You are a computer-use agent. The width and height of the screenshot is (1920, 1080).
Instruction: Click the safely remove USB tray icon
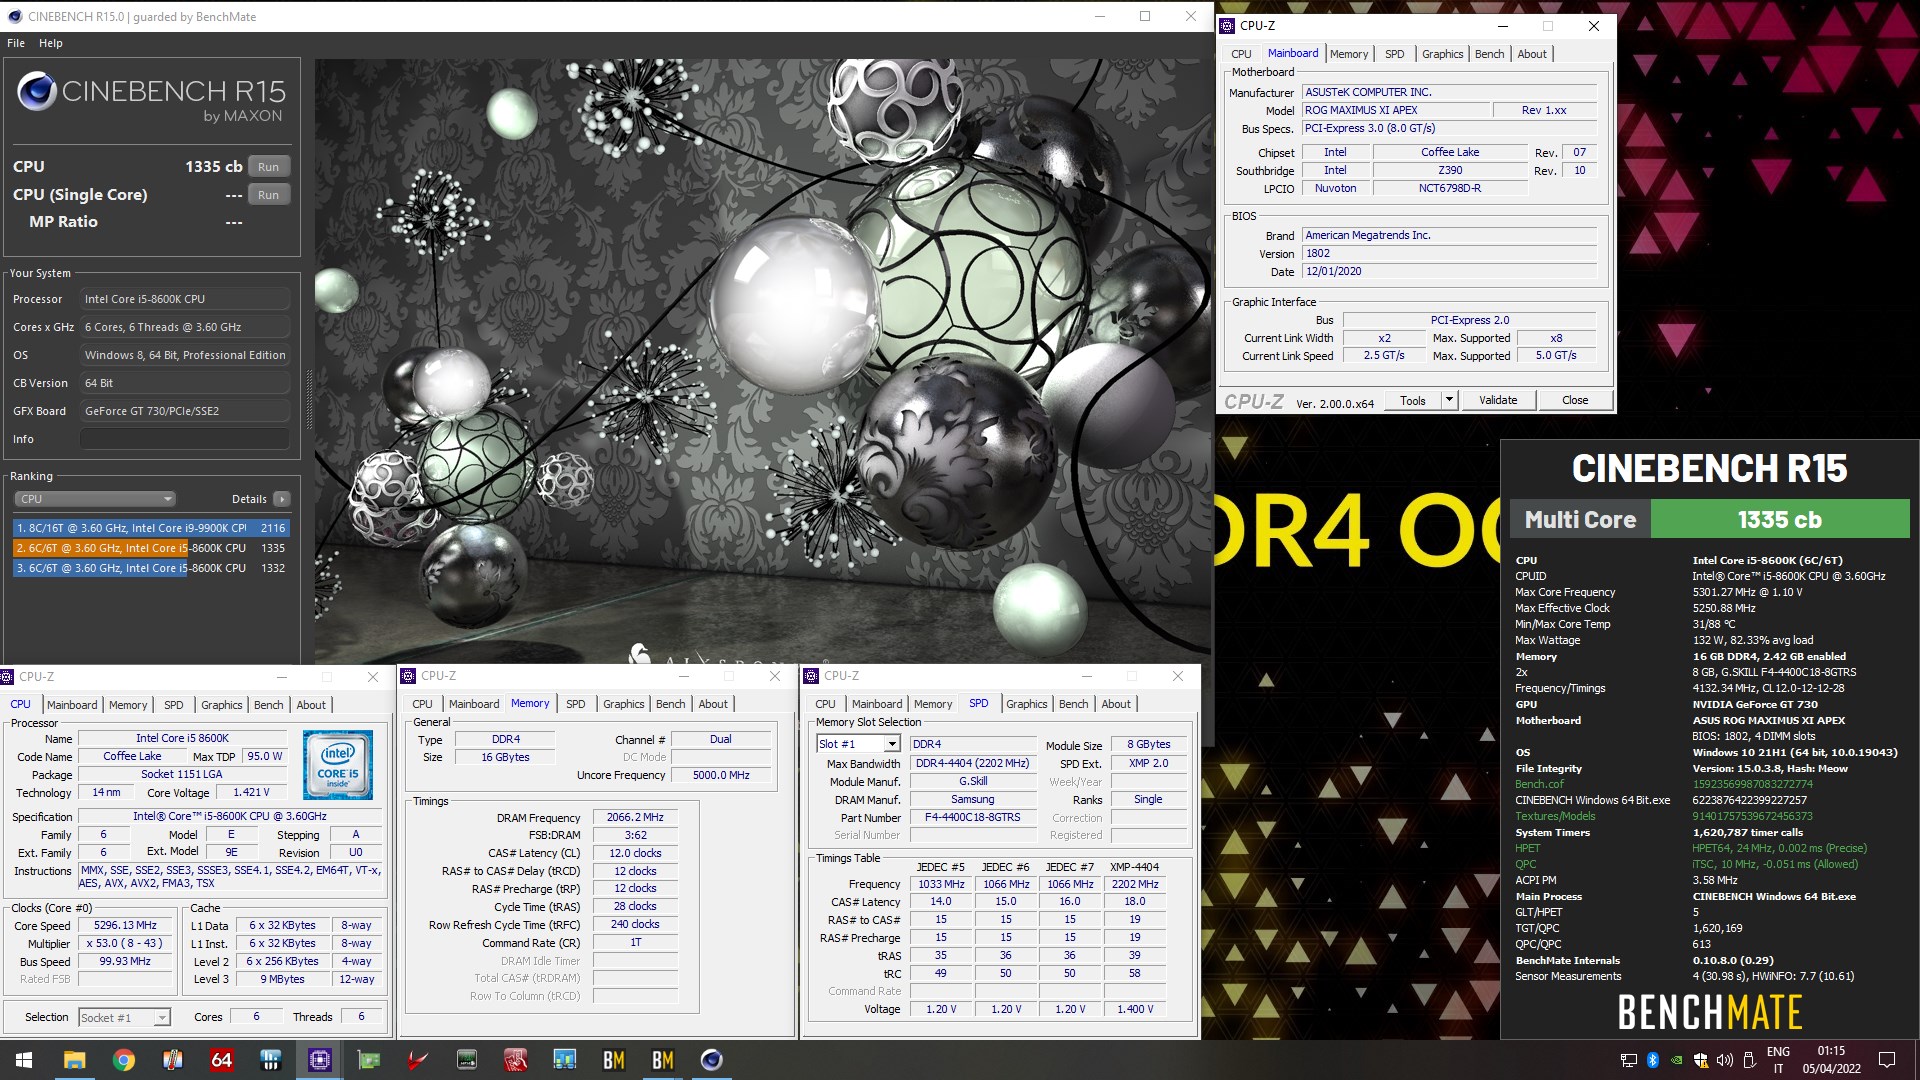tap(1749, 1060)
